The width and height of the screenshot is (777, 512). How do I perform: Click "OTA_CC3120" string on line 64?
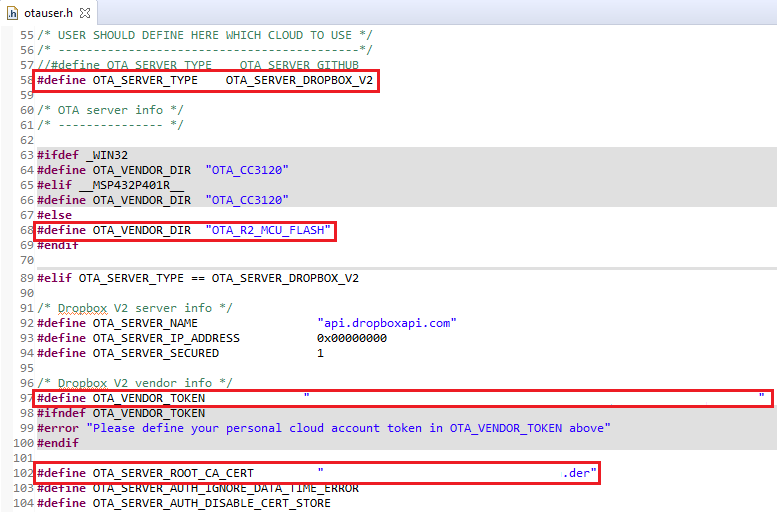tap(247, 170)
